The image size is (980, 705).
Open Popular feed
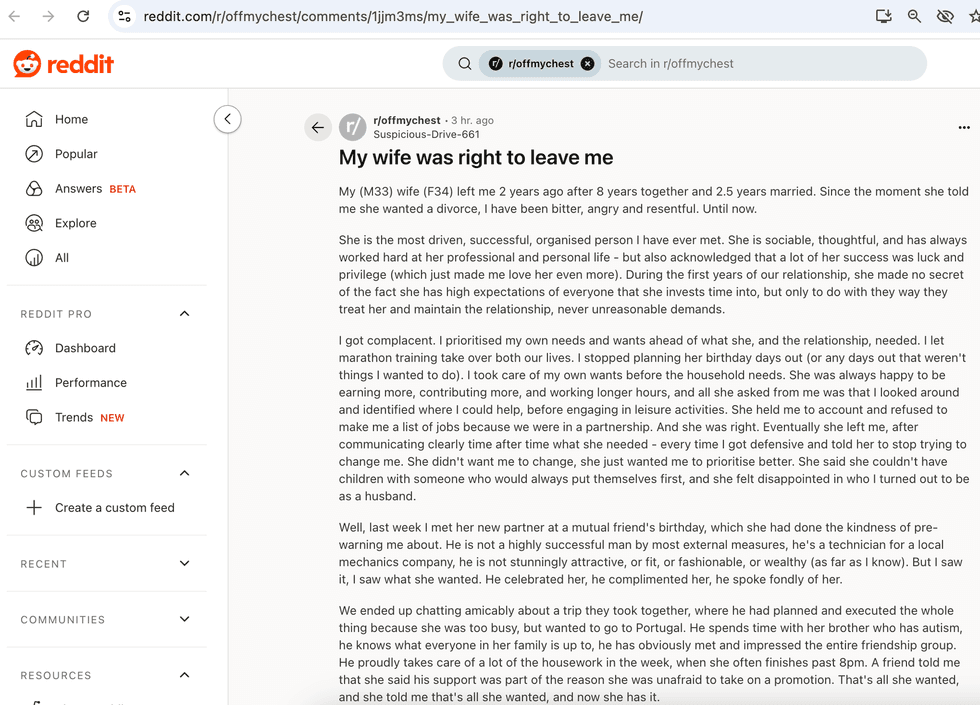[76, 154]
